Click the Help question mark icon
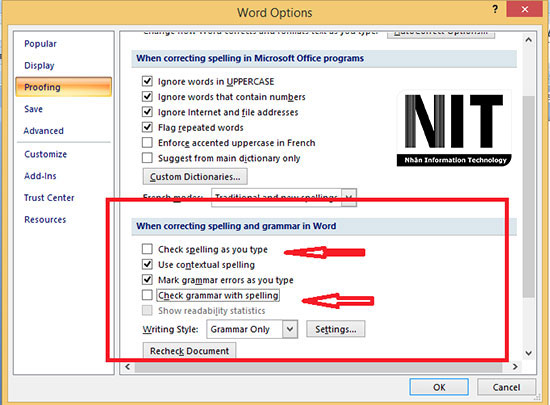 point(495,9)
